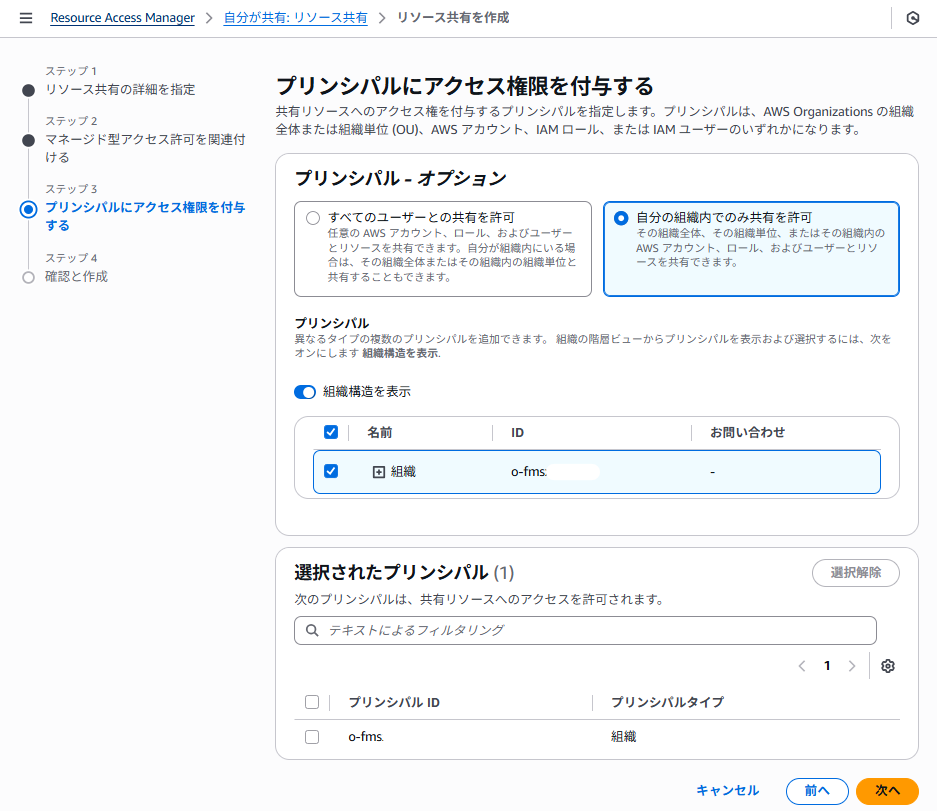Check select-all in プリンシパル ID header

(x=312, y=702)
